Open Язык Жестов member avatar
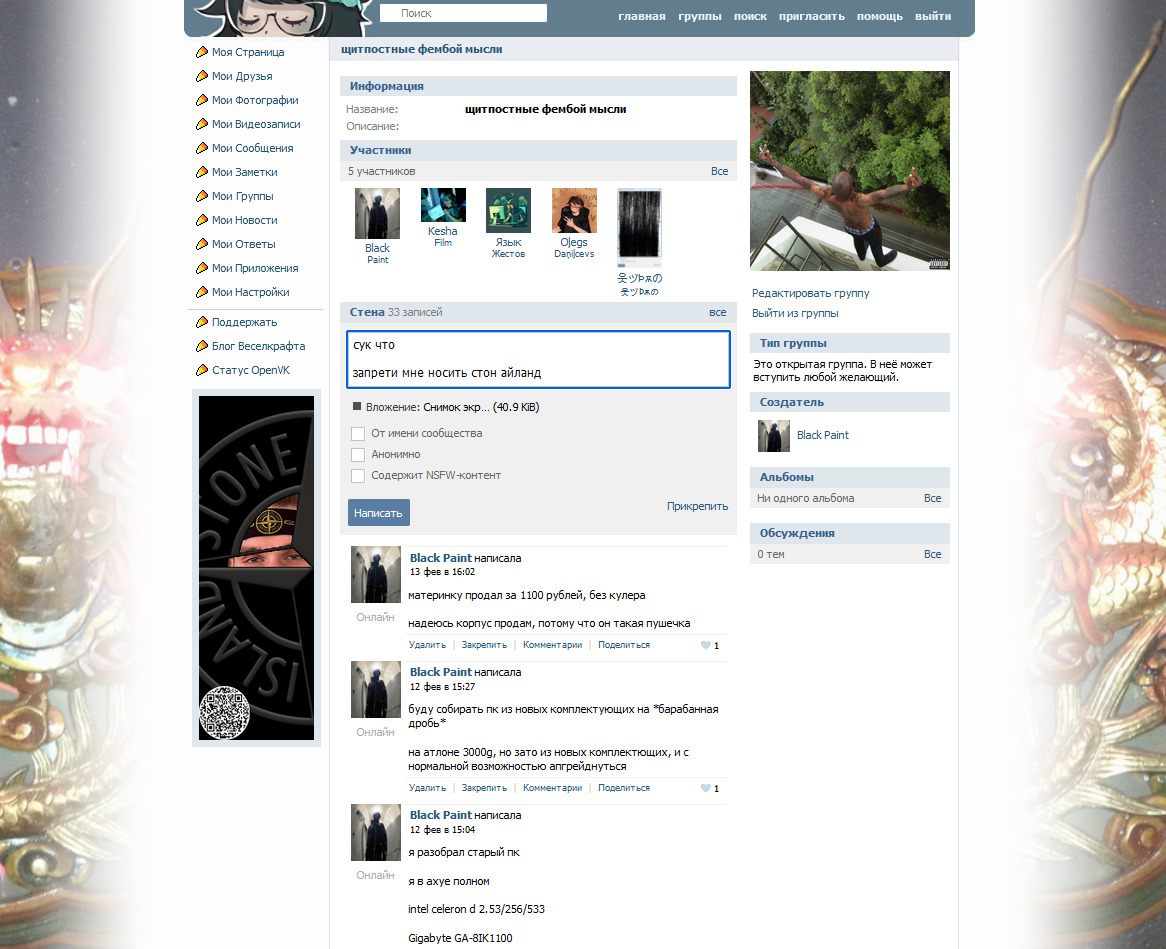The height and width of the screenshot is (949, 1166). tap(509, 210)
